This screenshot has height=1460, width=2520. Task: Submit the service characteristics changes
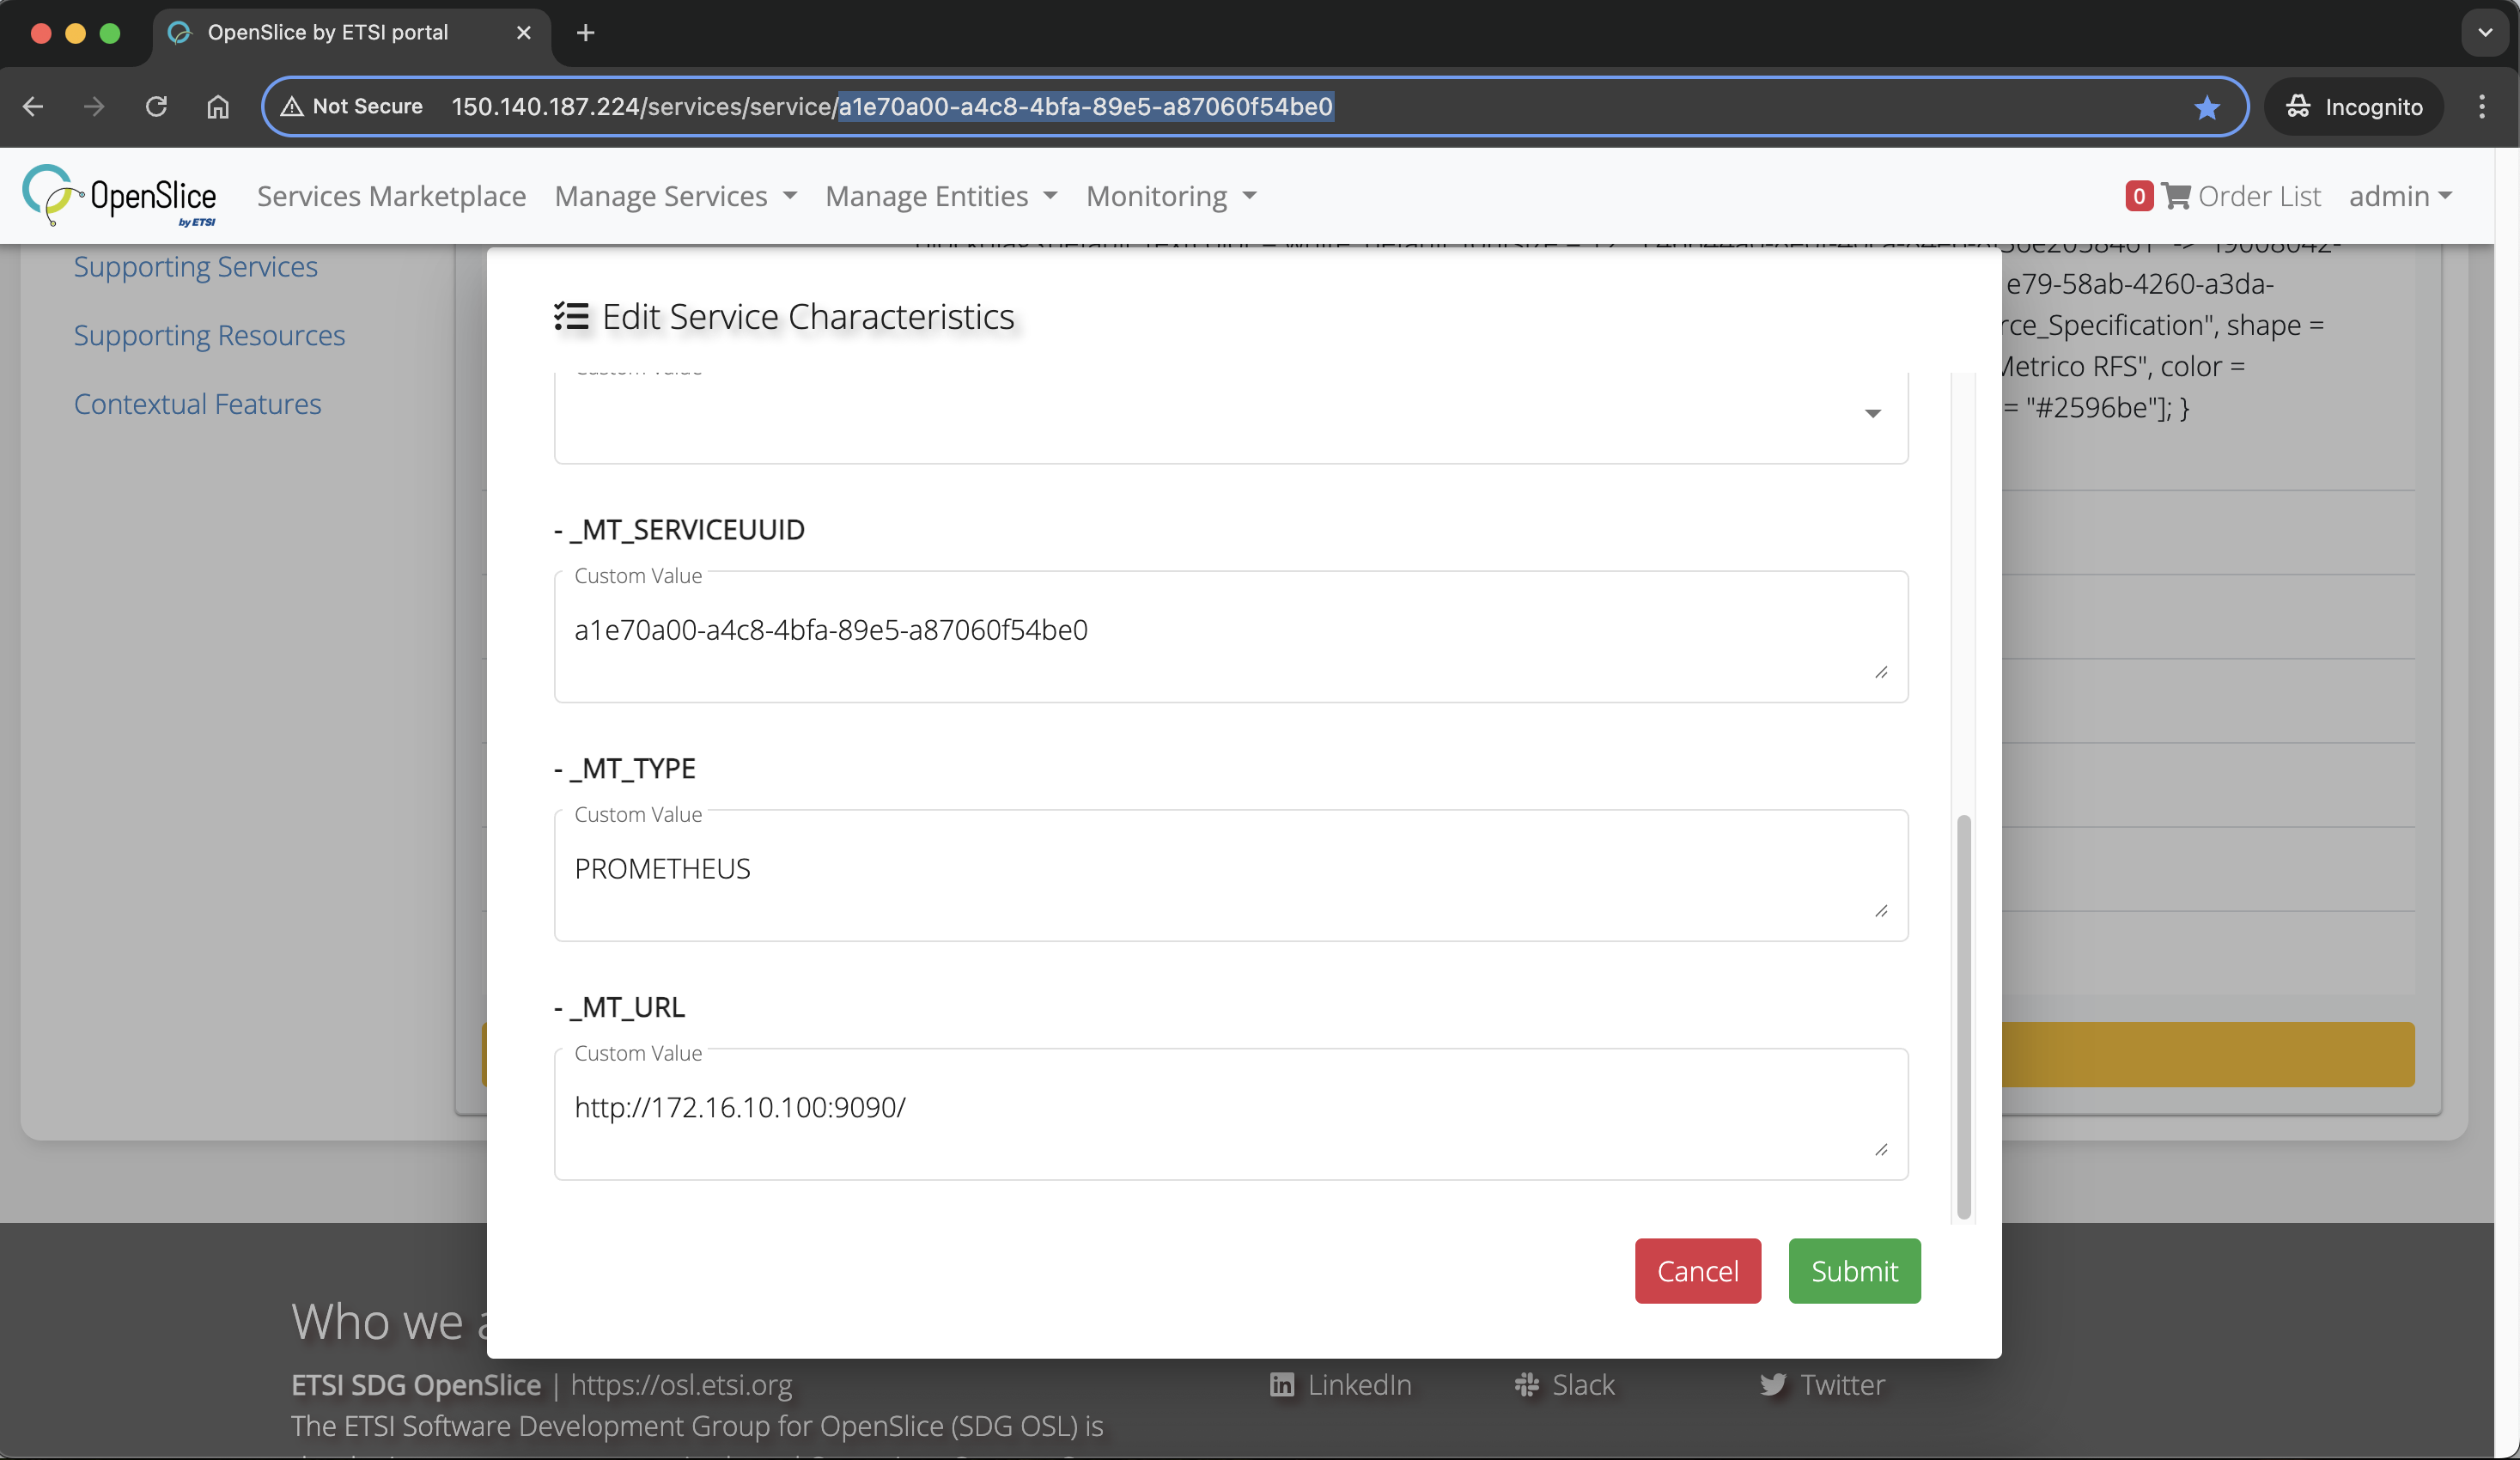pos(1853,1271)
